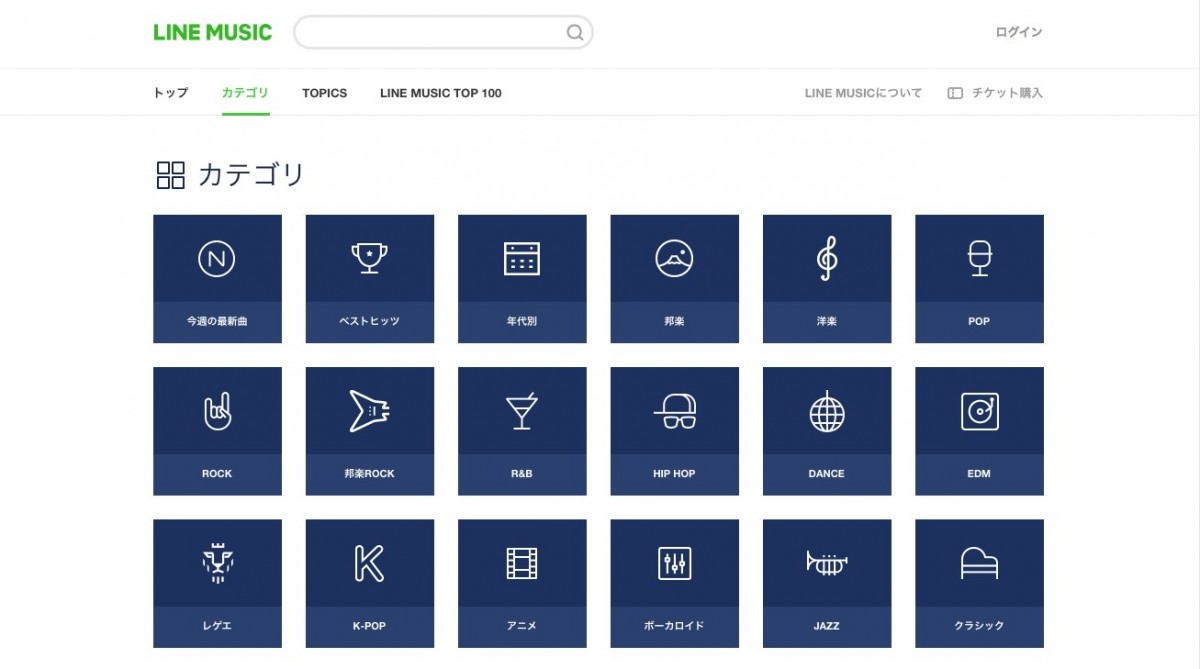Click the grid icon next to カテゴリ heading

pyautogui.click(x=171, y=175)
